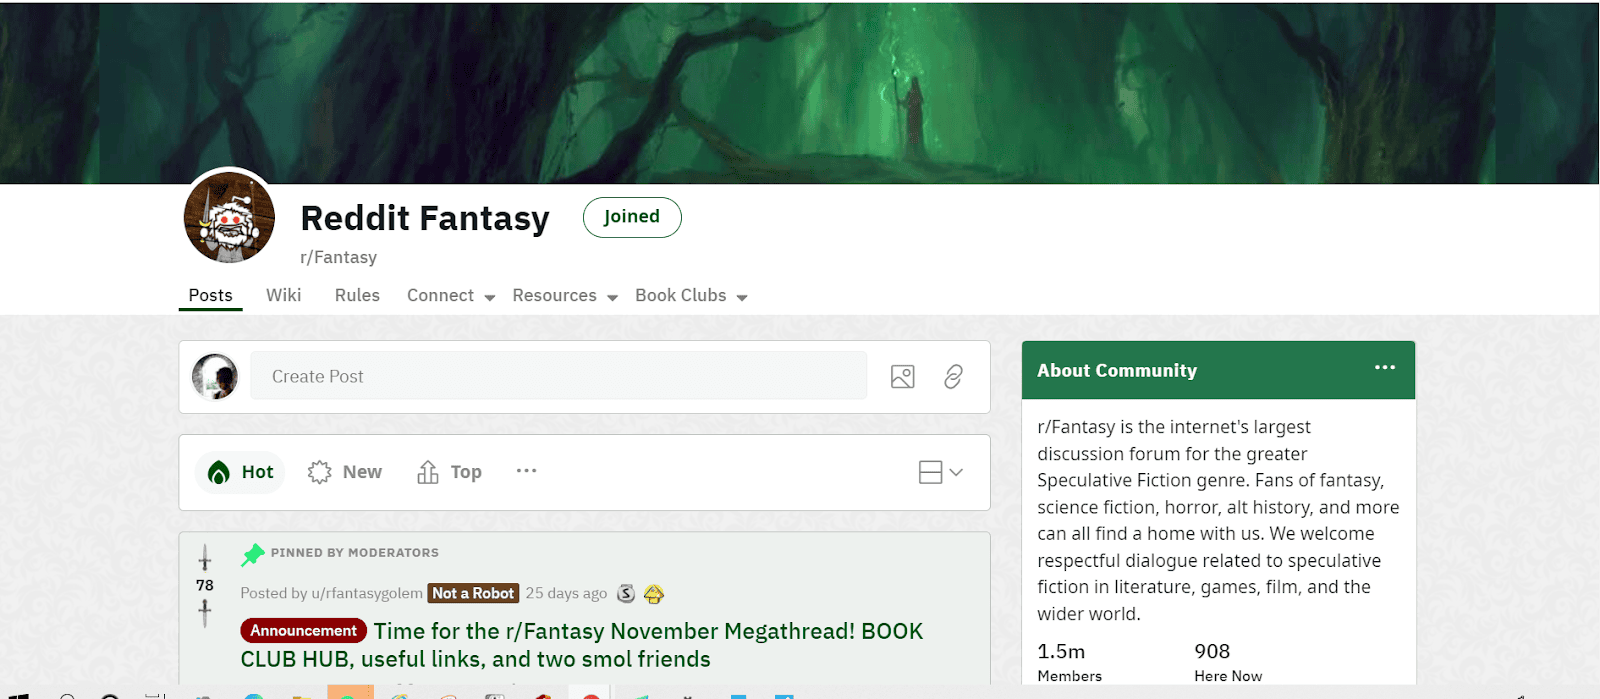Click the About Community heading
Viewport: 1600px width, 699px height.
[x=1117, y=371]
